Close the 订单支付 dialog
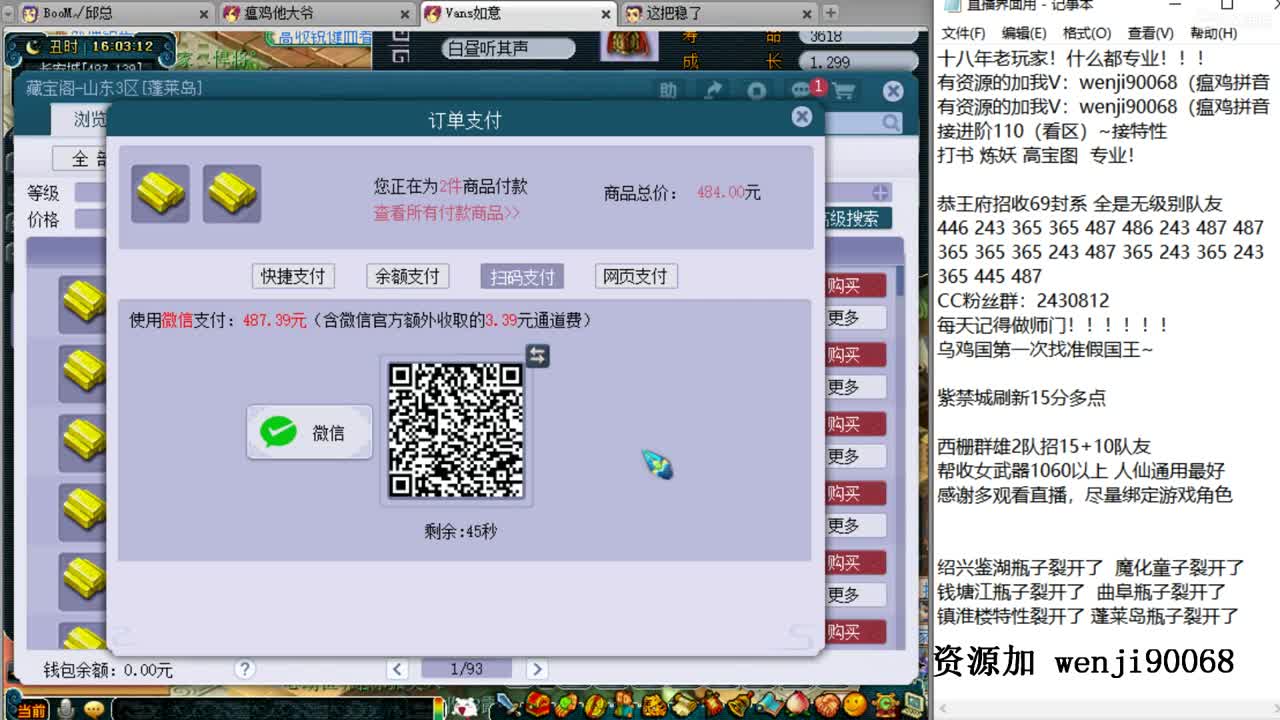The image size is (1280, 720). pos(802,117)
